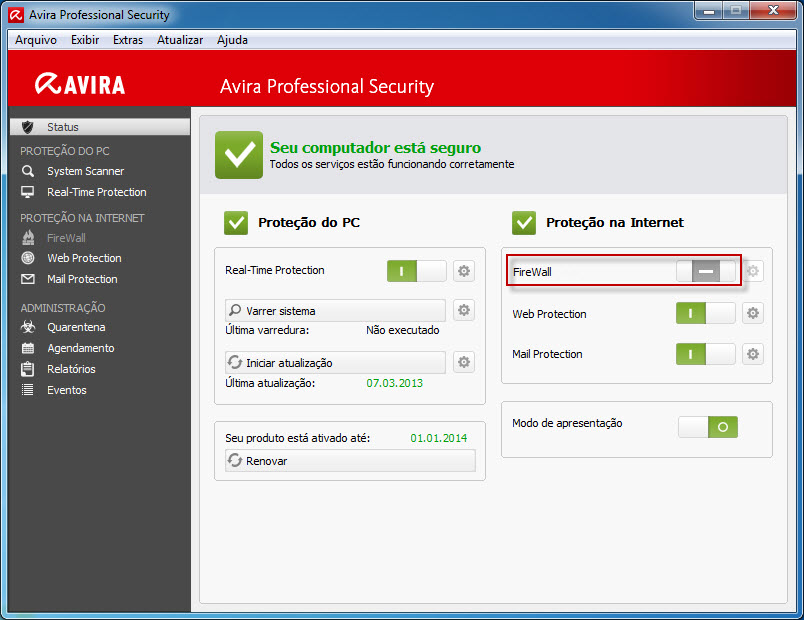Open Real-Time Protection in the sidebar
Viewport: 804px width, 620px height.
tap(96, 192)
